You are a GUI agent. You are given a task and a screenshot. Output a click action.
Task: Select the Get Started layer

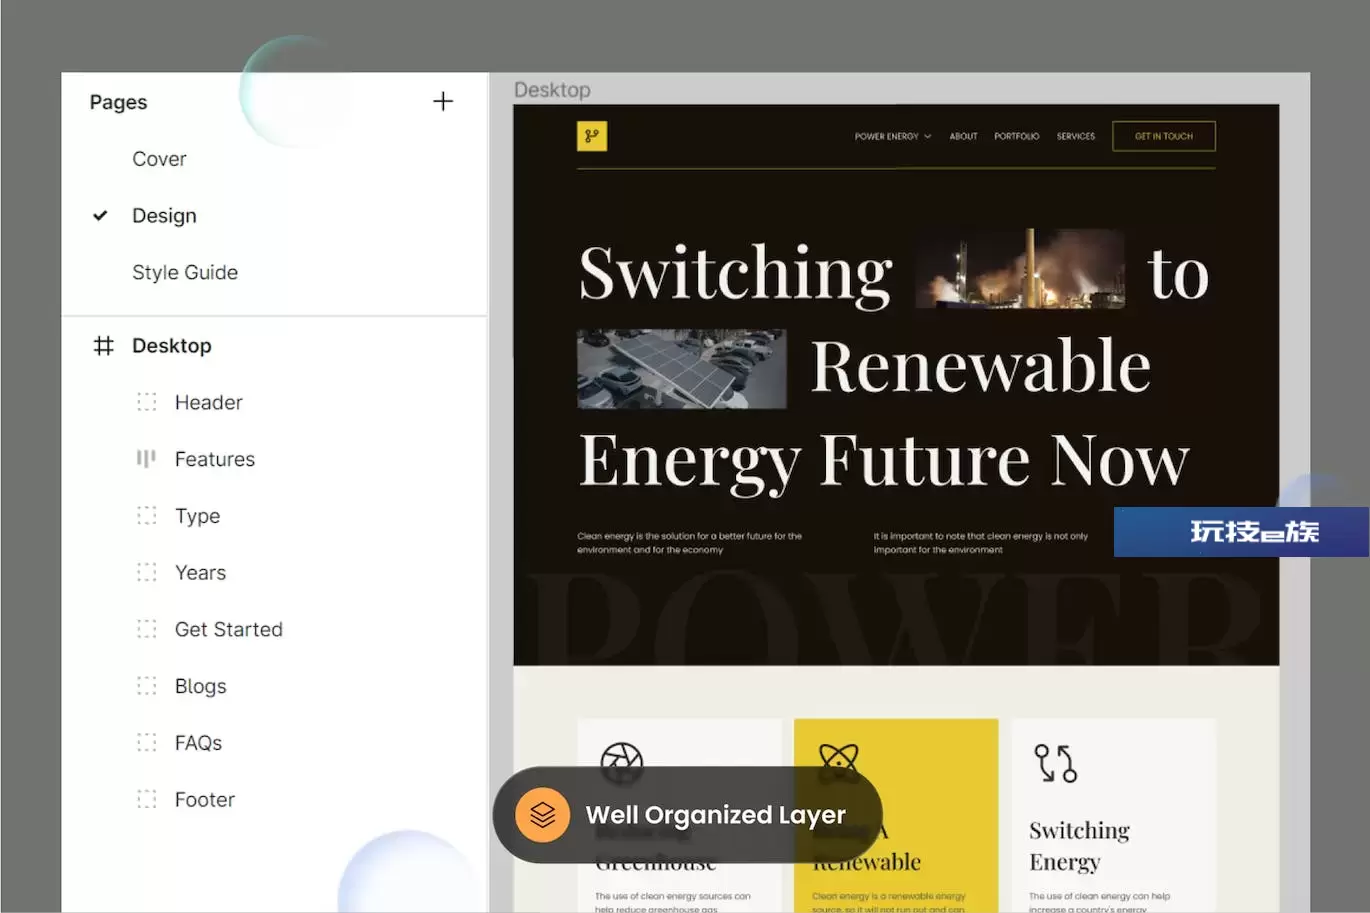(229, 629)
